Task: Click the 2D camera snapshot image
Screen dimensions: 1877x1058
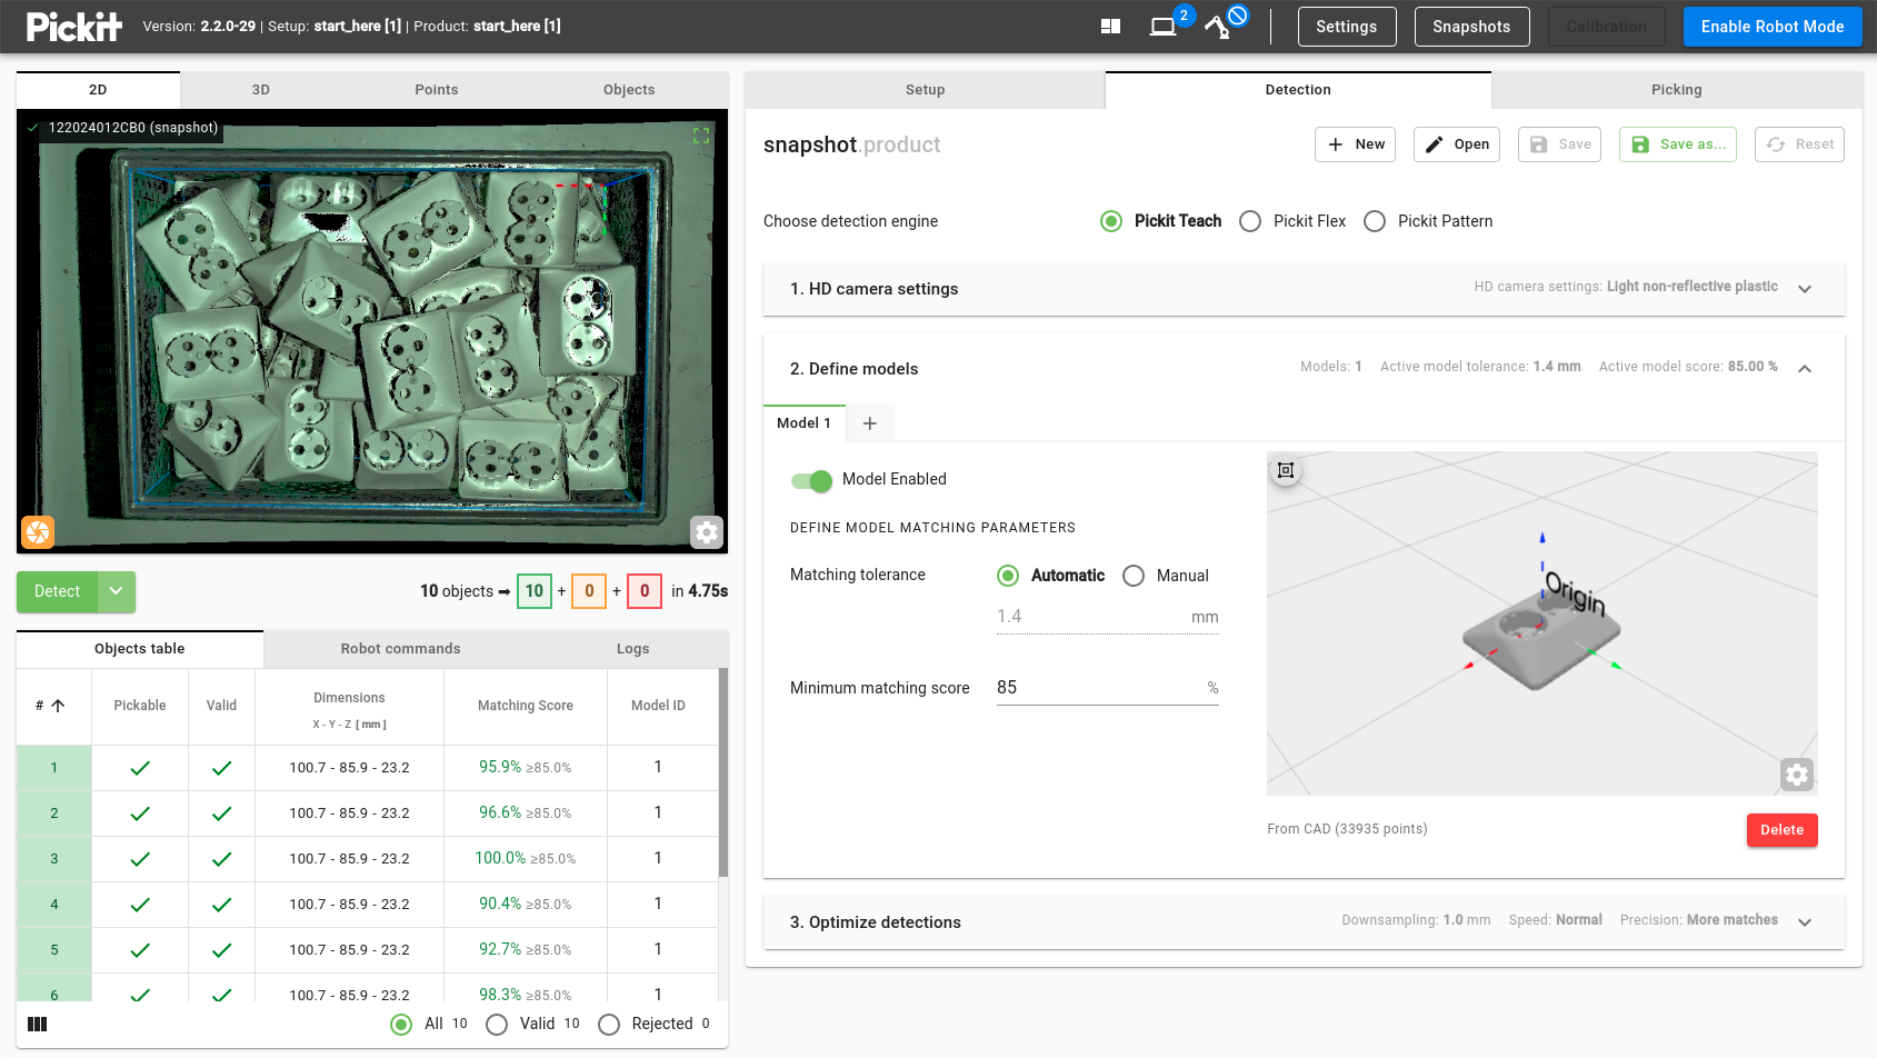Action: pos(372,331)
